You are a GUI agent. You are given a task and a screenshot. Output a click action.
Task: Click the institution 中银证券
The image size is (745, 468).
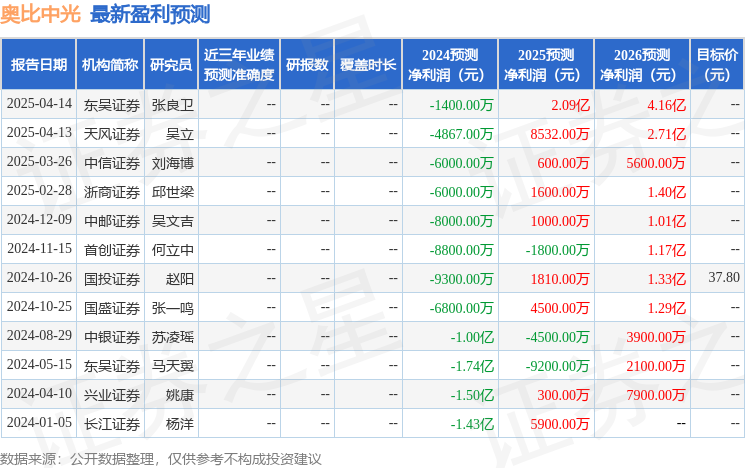[x=112, y=337]
